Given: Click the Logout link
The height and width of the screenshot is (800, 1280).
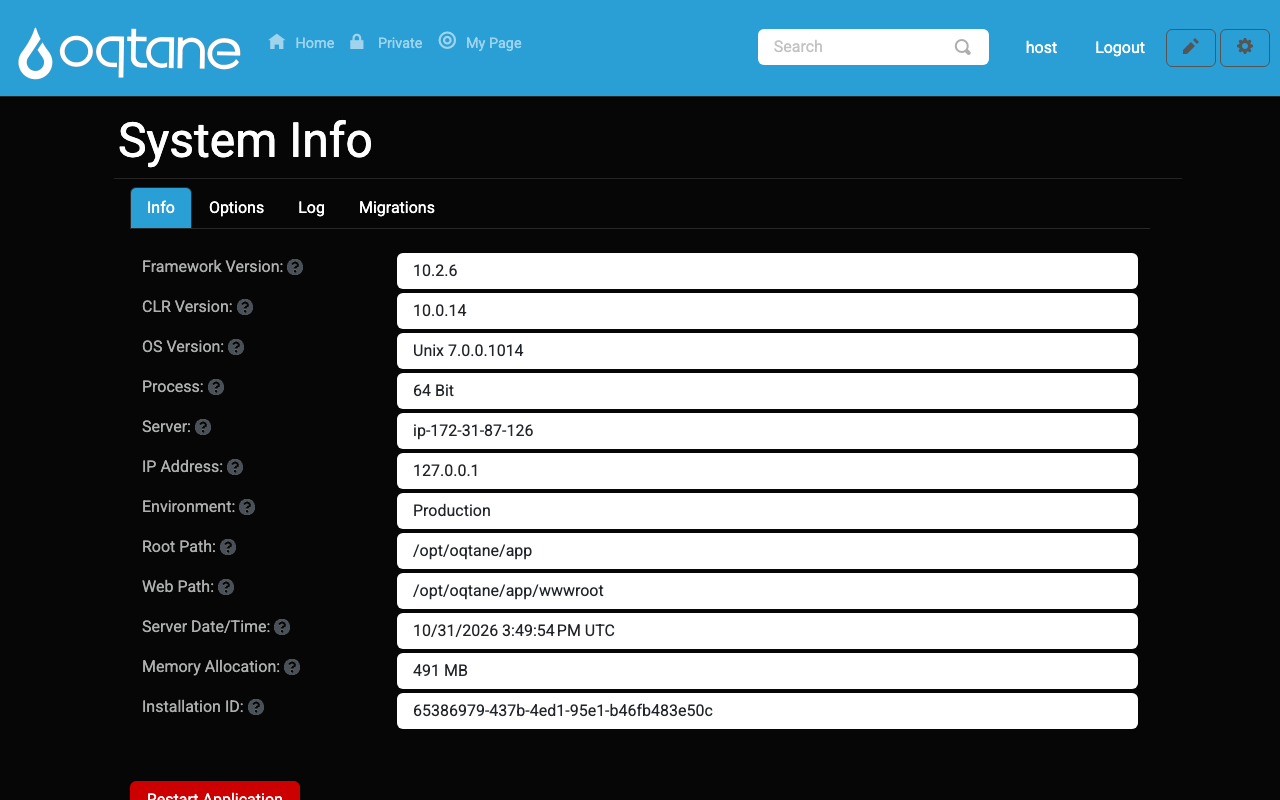Looking at the screenshot, I should (x=1120, y=47).
